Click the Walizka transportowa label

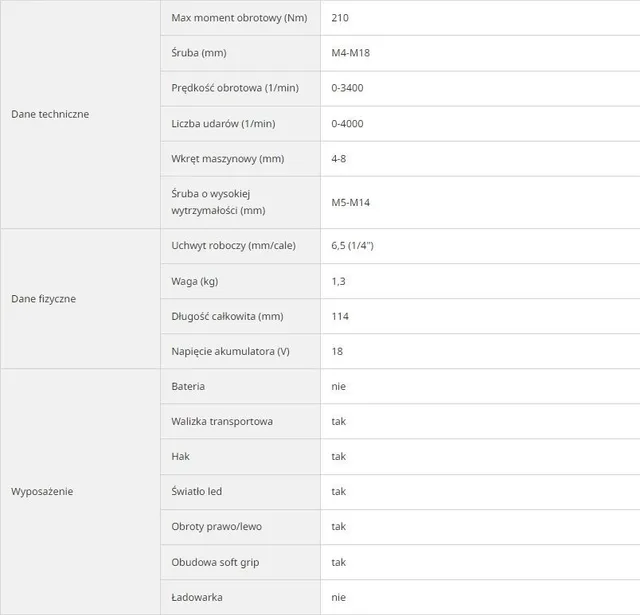[222, 422]
